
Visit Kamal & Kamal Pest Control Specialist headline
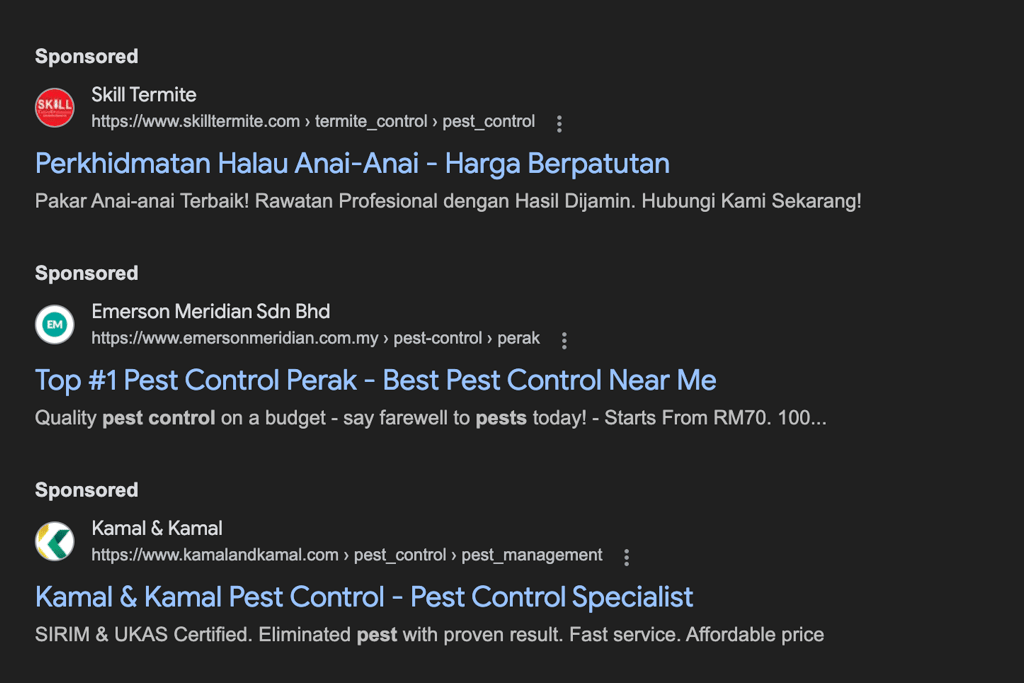(x=364, y=597)
